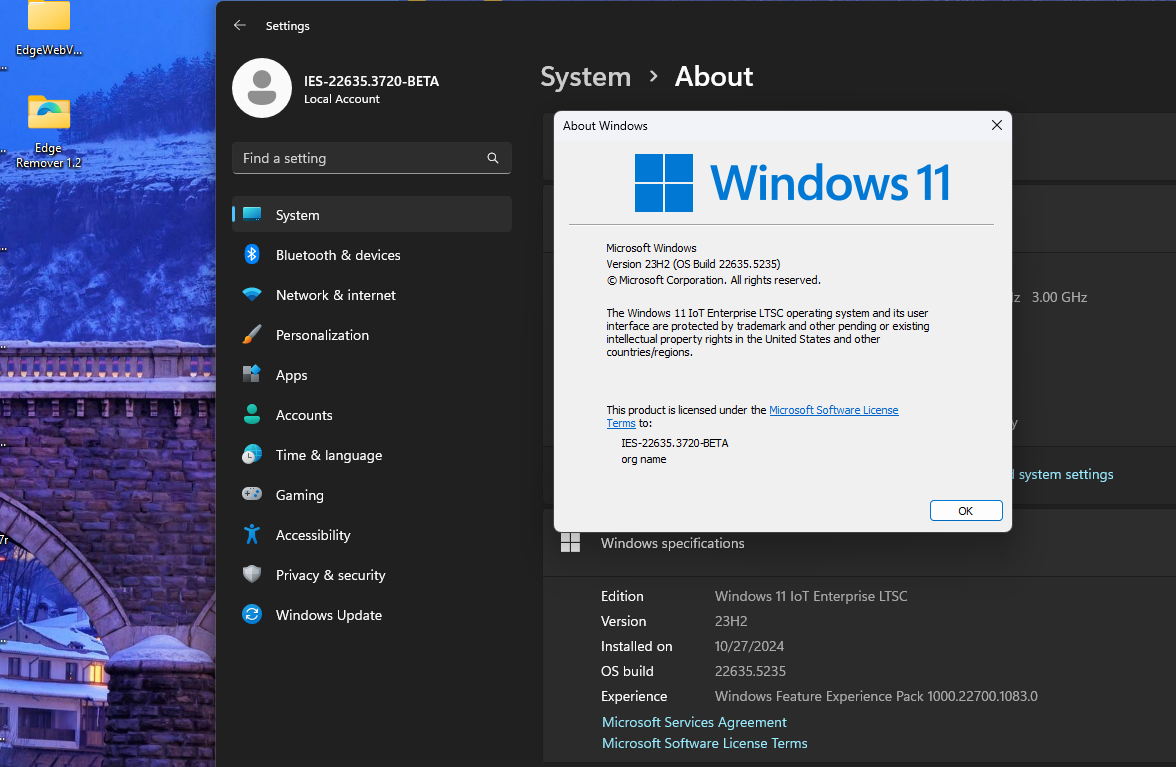Click OK in About Windows dialog
This screenshot has height=767, width=1176.
tap(966, 511)
